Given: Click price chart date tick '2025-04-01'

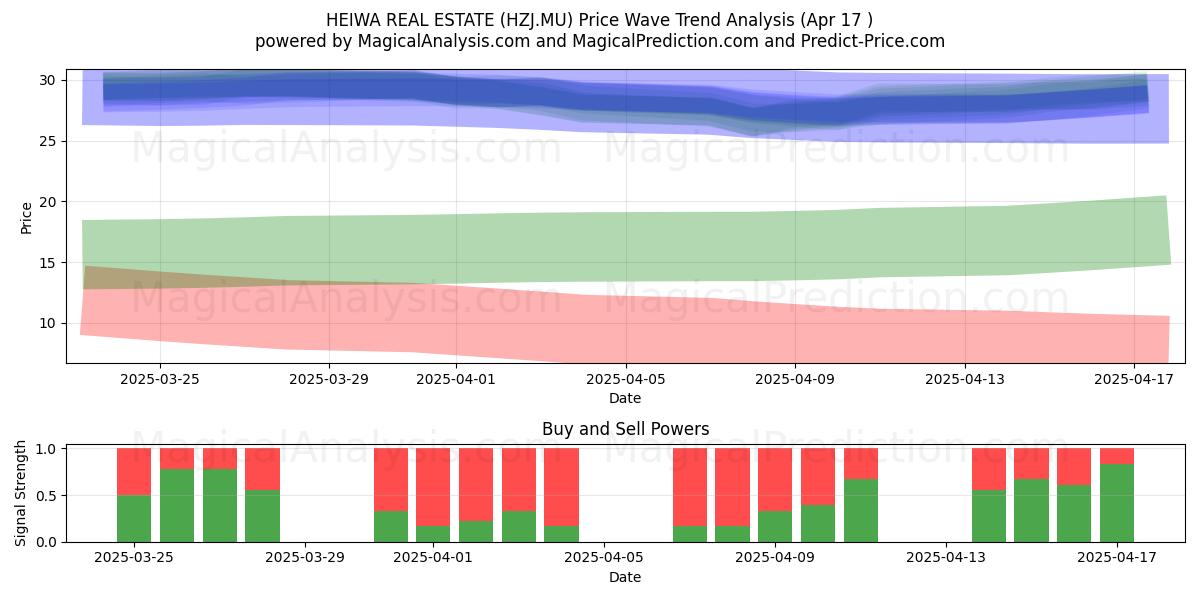Looking at the screenshot, I should click(456, 379).
